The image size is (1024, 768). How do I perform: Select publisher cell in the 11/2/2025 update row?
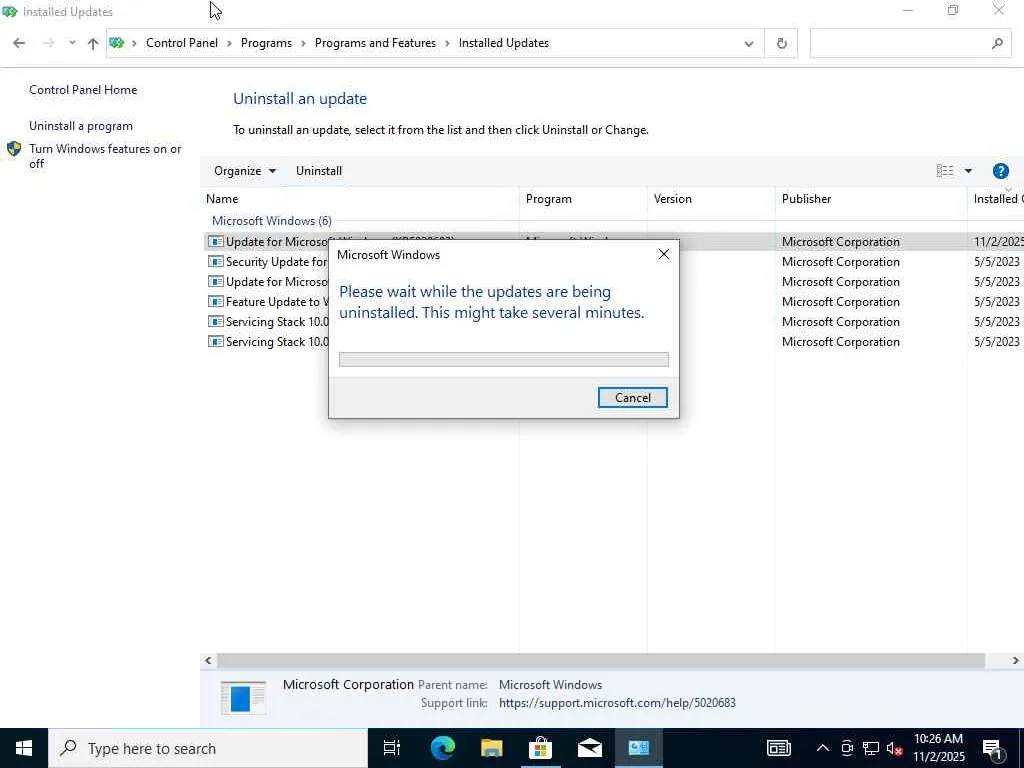point(840,242)
